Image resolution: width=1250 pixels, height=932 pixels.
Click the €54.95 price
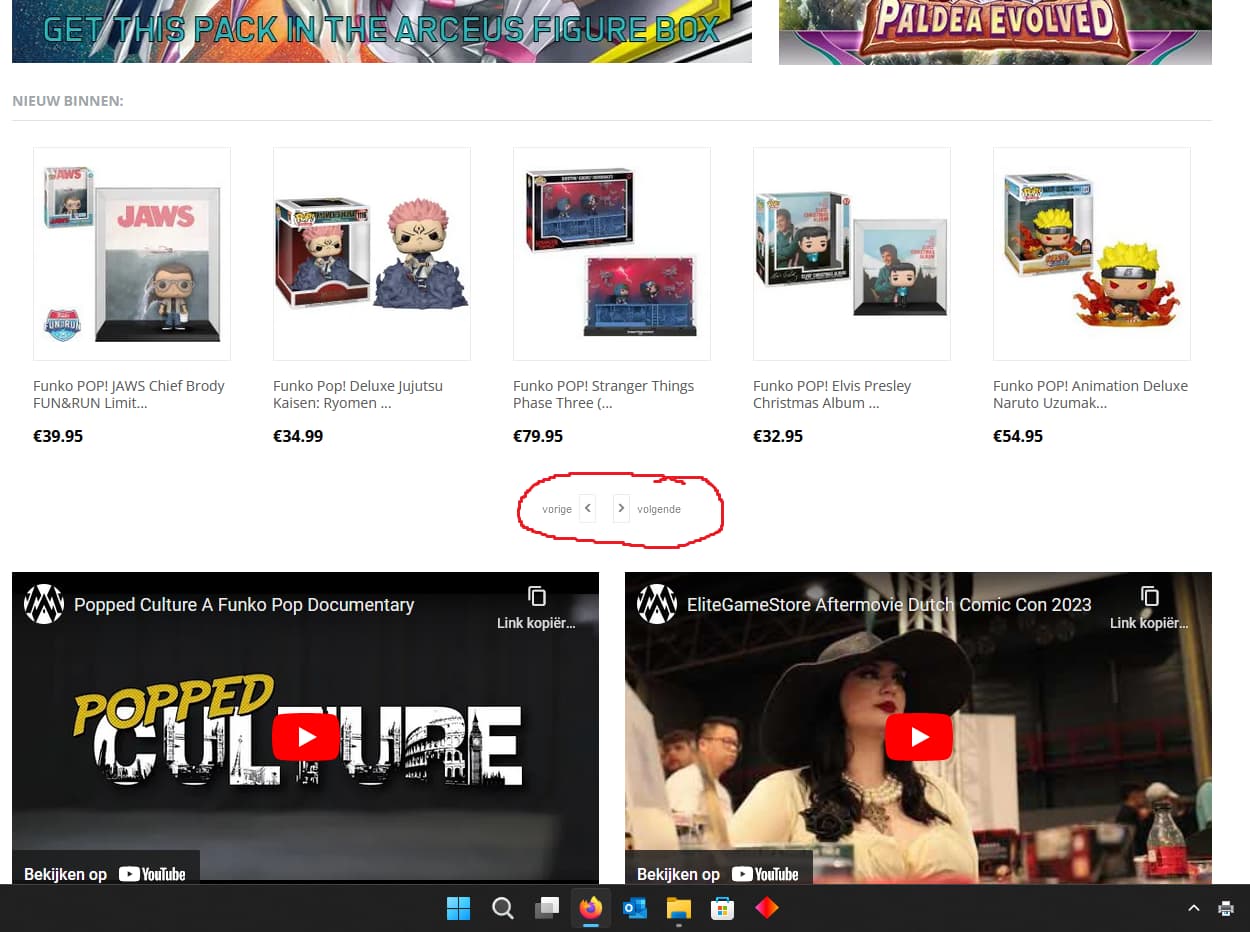[1018, 436]
